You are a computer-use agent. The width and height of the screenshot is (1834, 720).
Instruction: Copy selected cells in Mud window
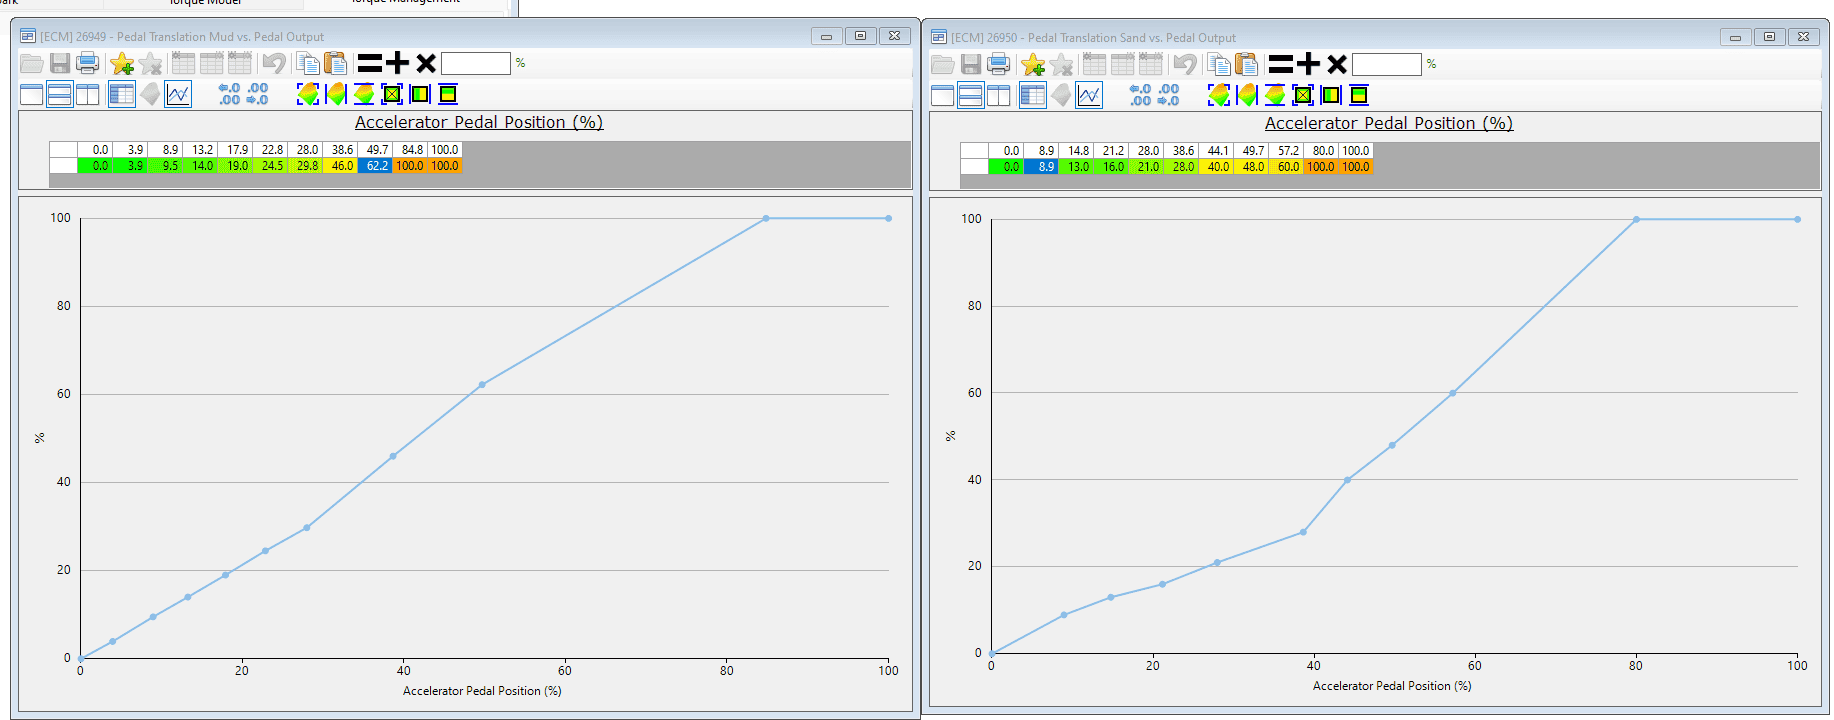tap(308, 64)
